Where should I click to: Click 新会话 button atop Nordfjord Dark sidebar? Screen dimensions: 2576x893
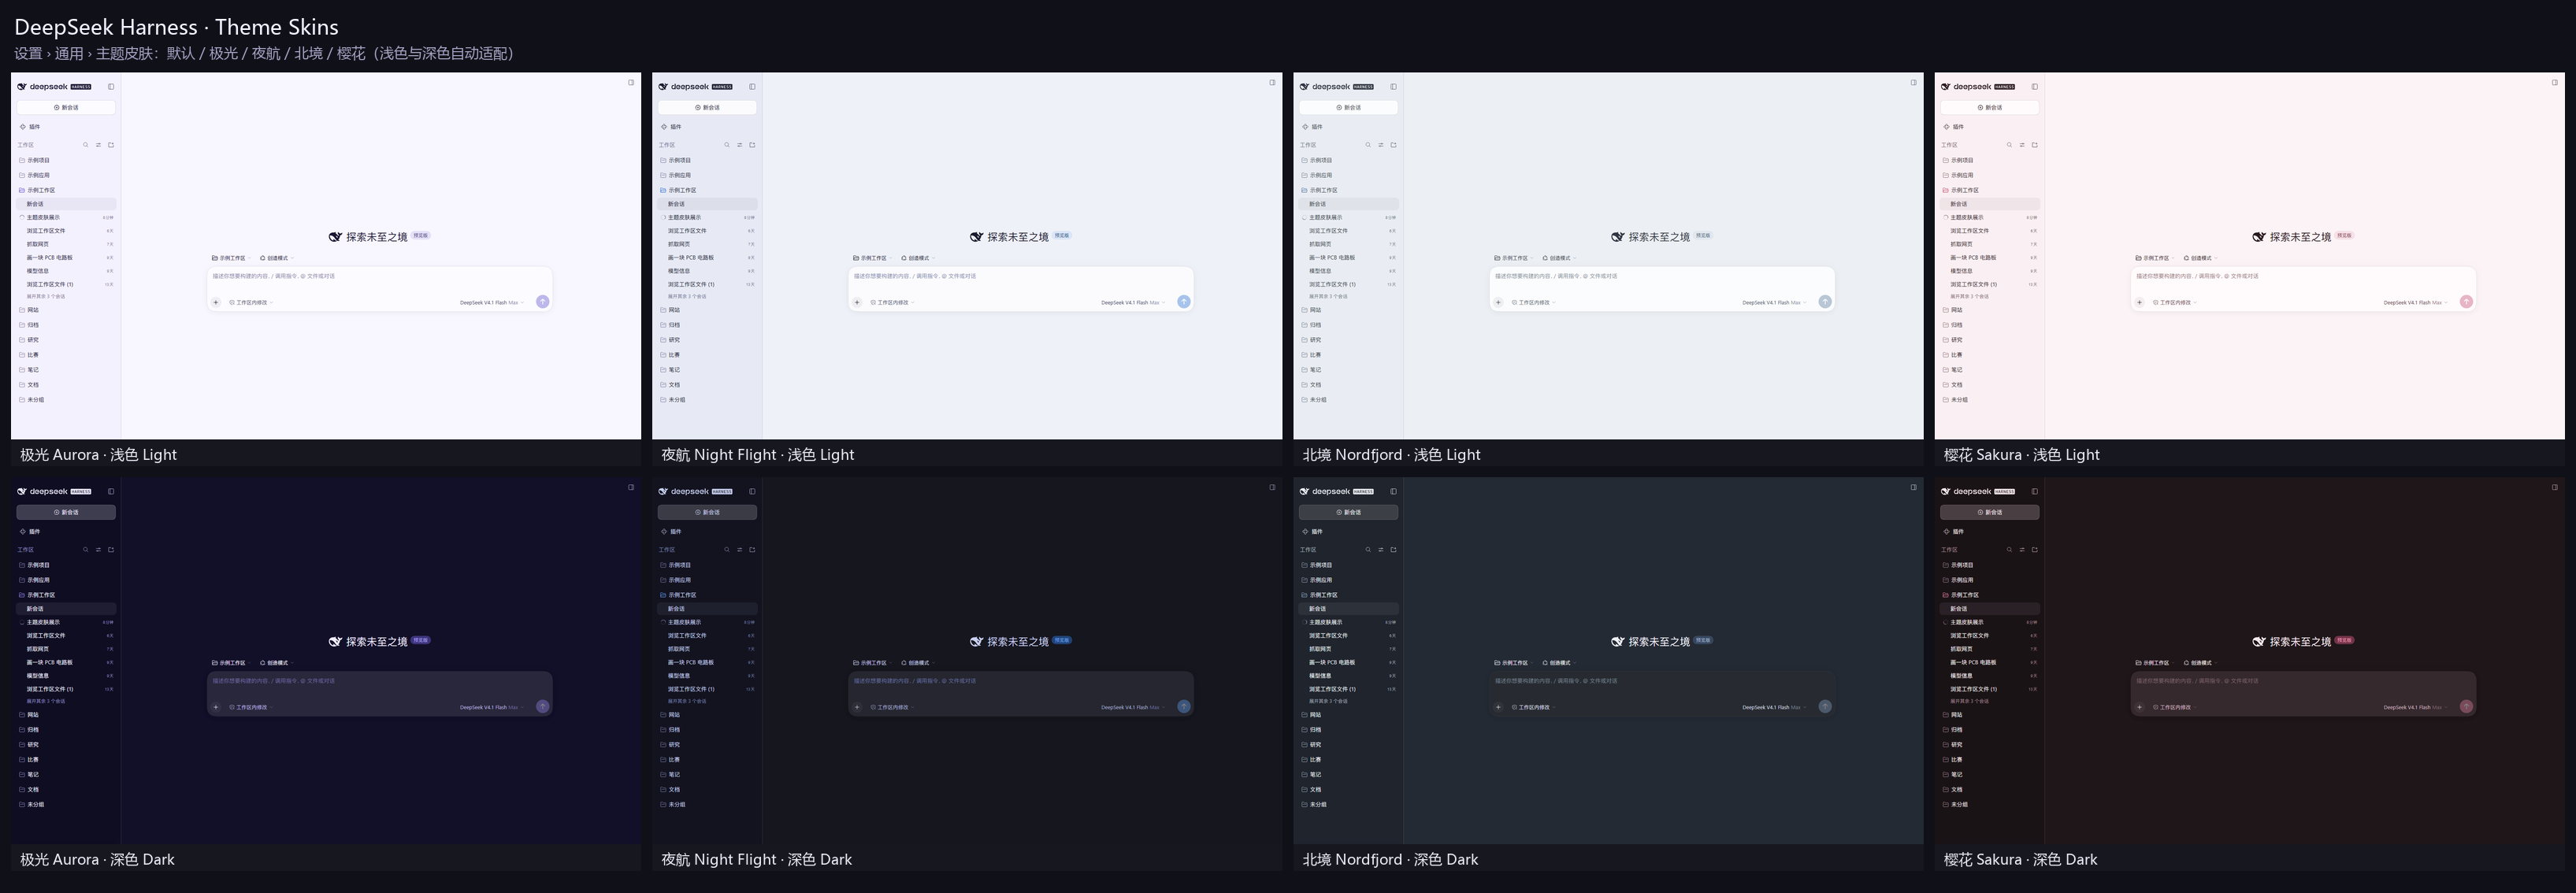tap(1348, 512)
